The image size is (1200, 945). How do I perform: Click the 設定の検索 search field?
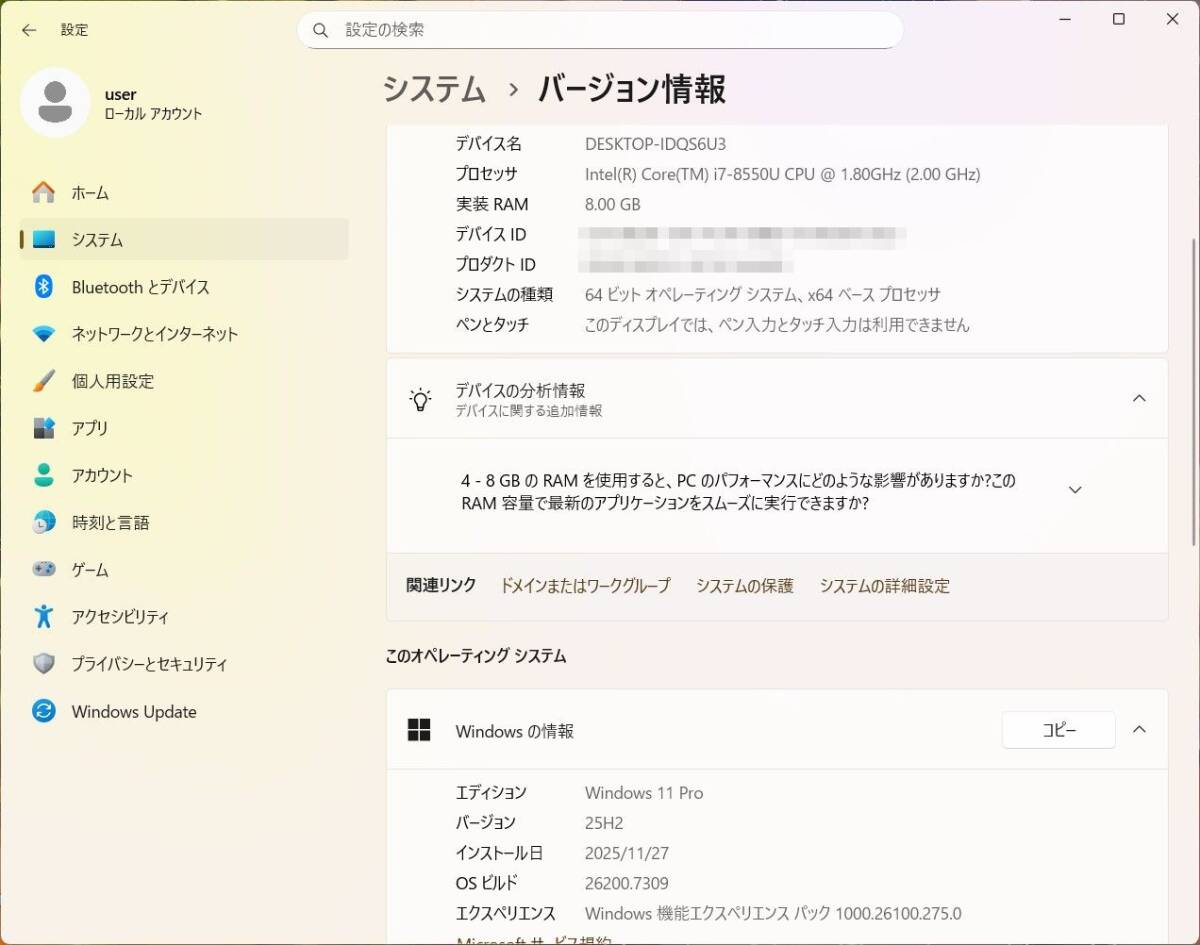(600, 30)
